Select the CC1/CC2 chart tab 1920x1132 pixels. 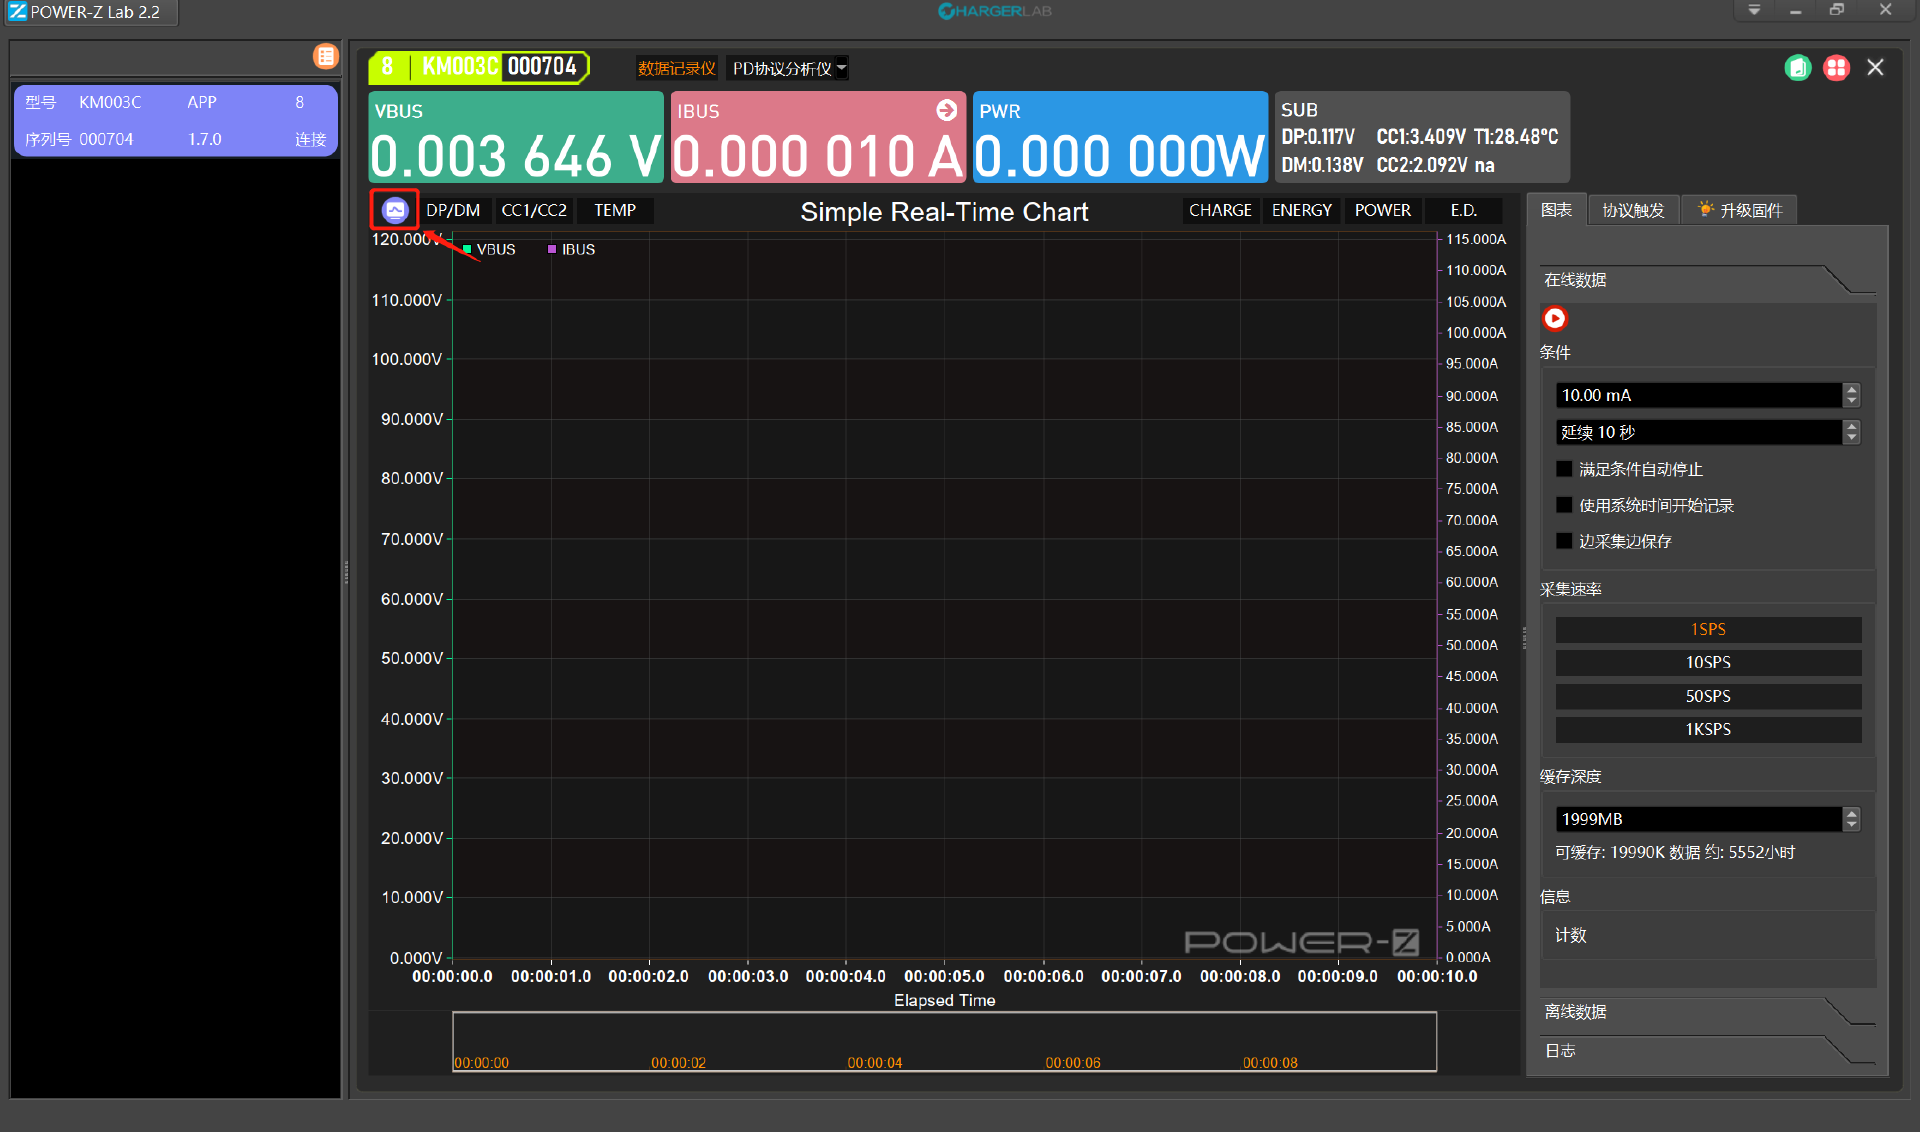click(x=533, y=210)
